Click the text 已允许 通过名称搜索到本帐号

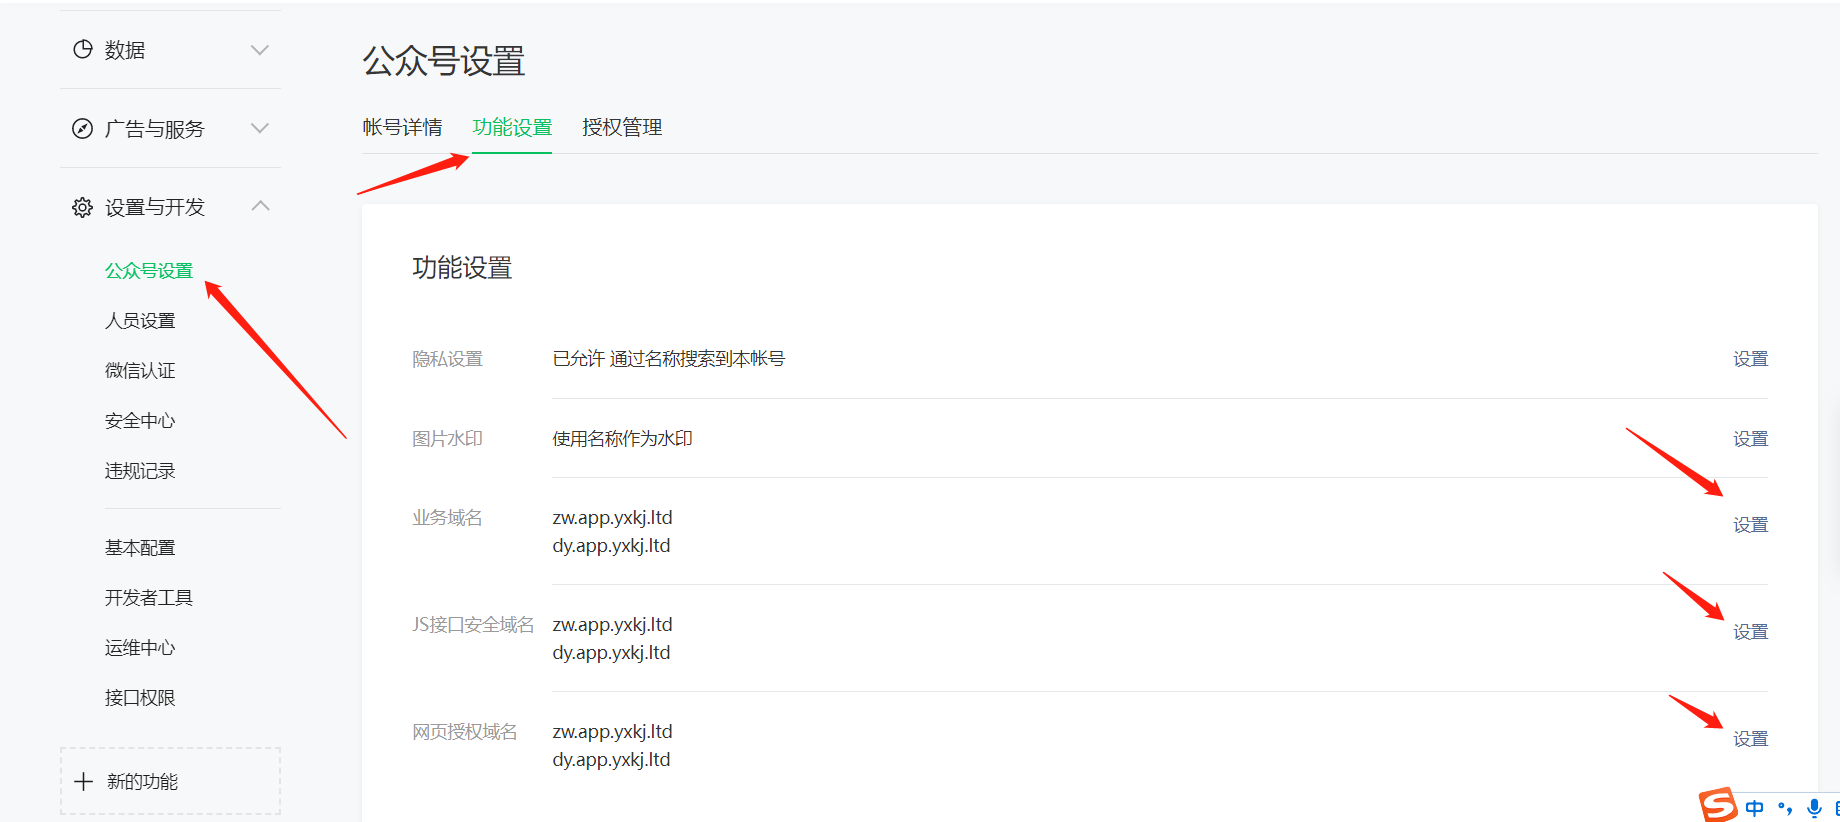point(669,358)
